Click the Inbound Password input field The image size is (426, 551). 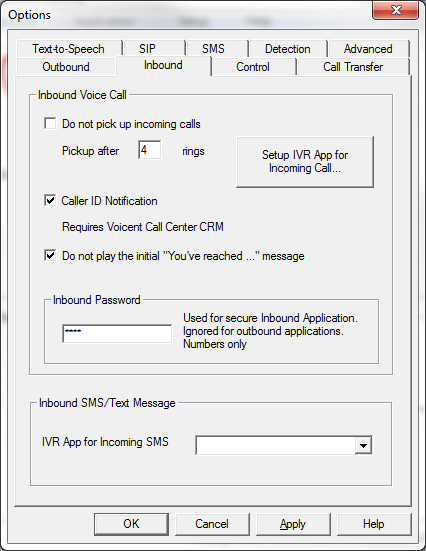point(117,333)
